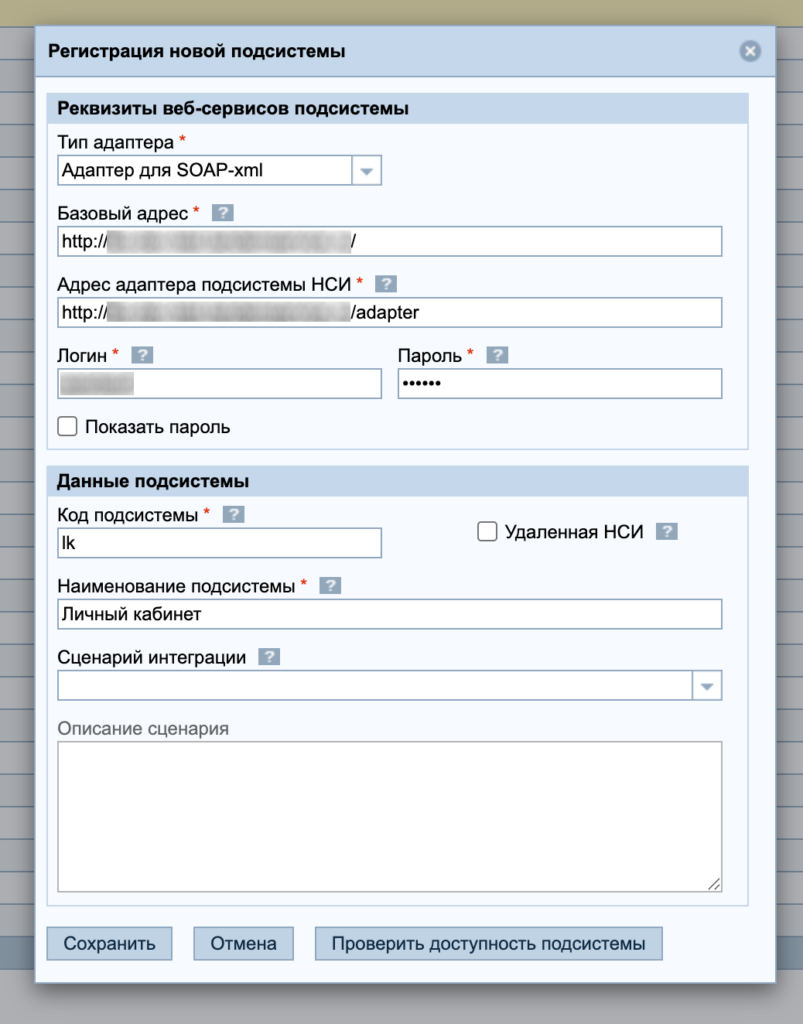Click into the Наименование подсистемы text field
Viewport: 803px width, 1024px height.
point(390,614)
